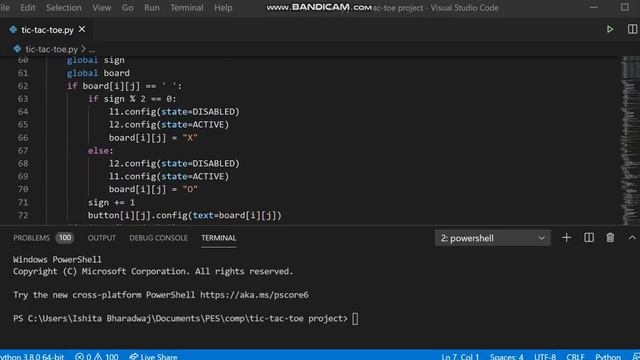Open the View menu

(x=102, y=8)
